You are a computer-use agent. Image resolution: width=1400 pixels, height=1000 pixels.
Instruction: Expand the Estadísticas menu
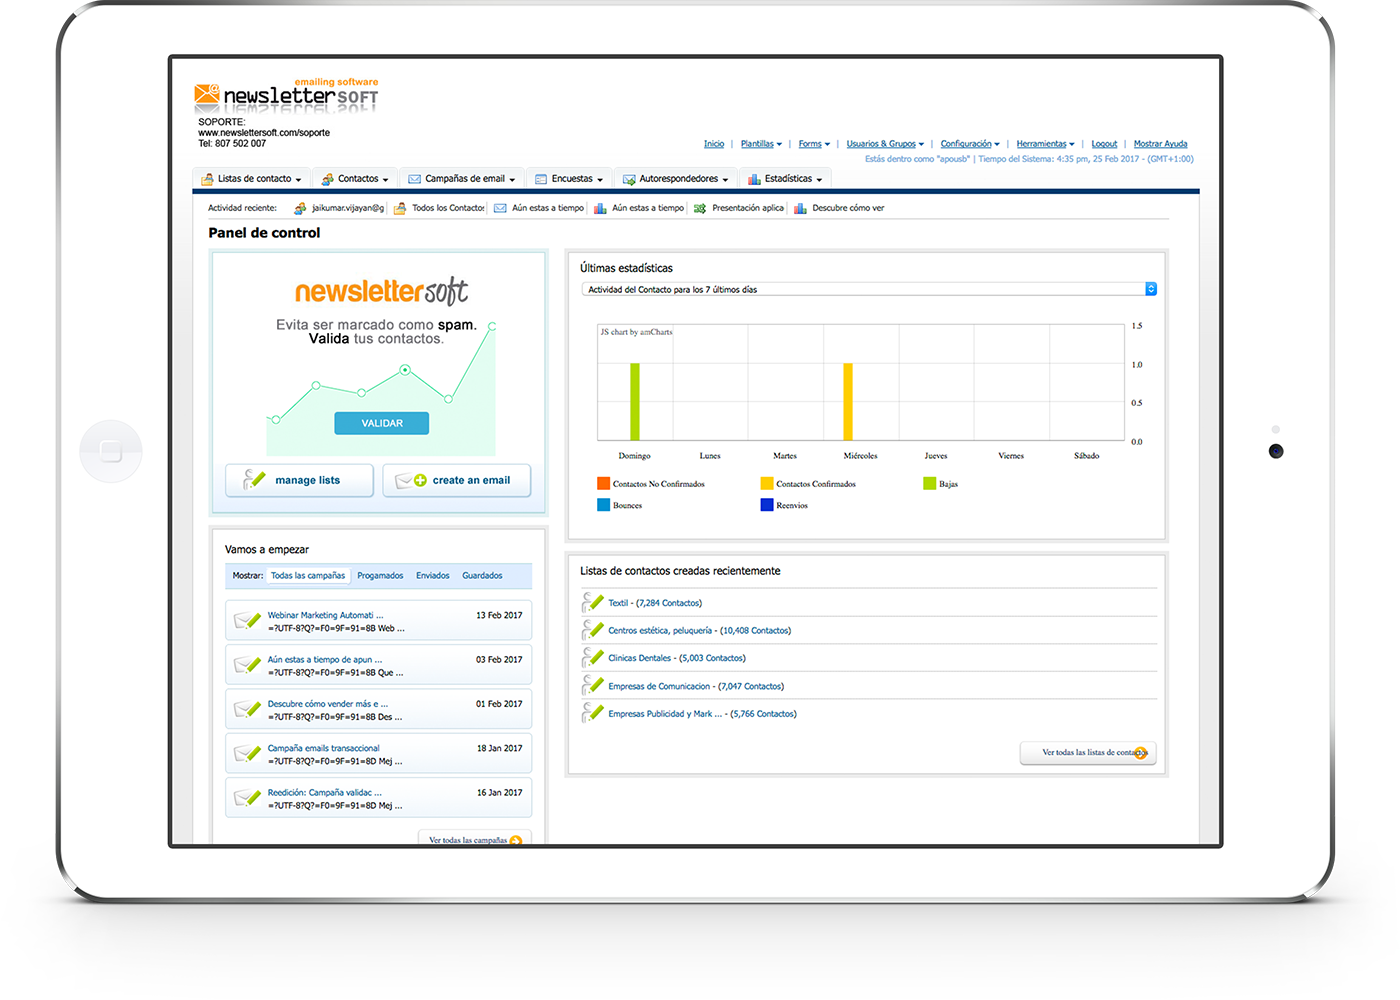[785, 179]
